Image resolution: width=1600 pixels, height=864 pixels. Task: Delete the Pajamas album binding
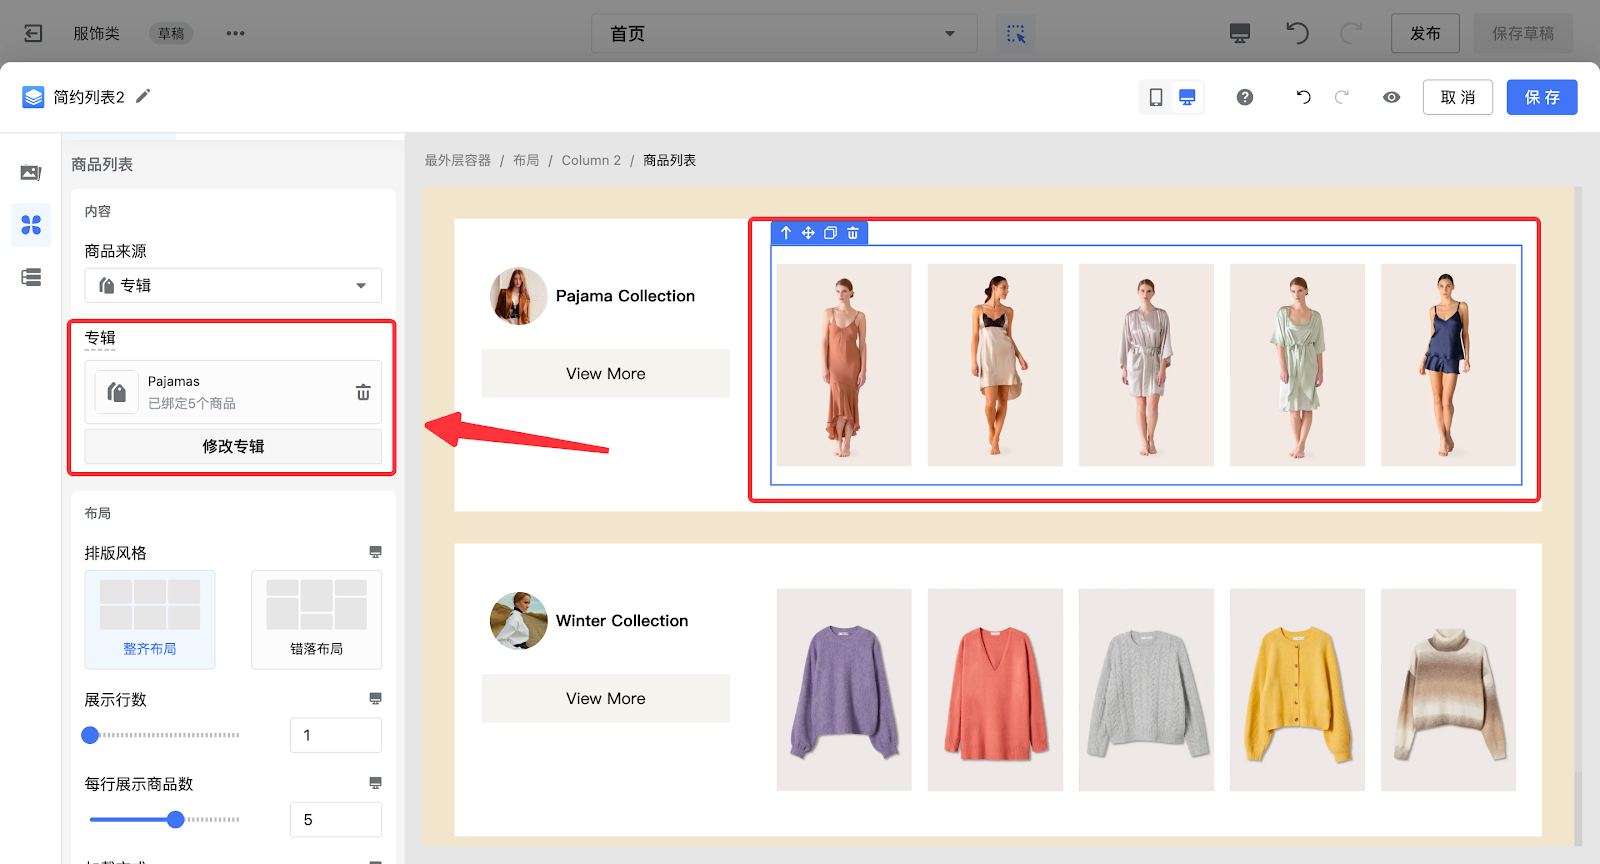coord(363,393)
